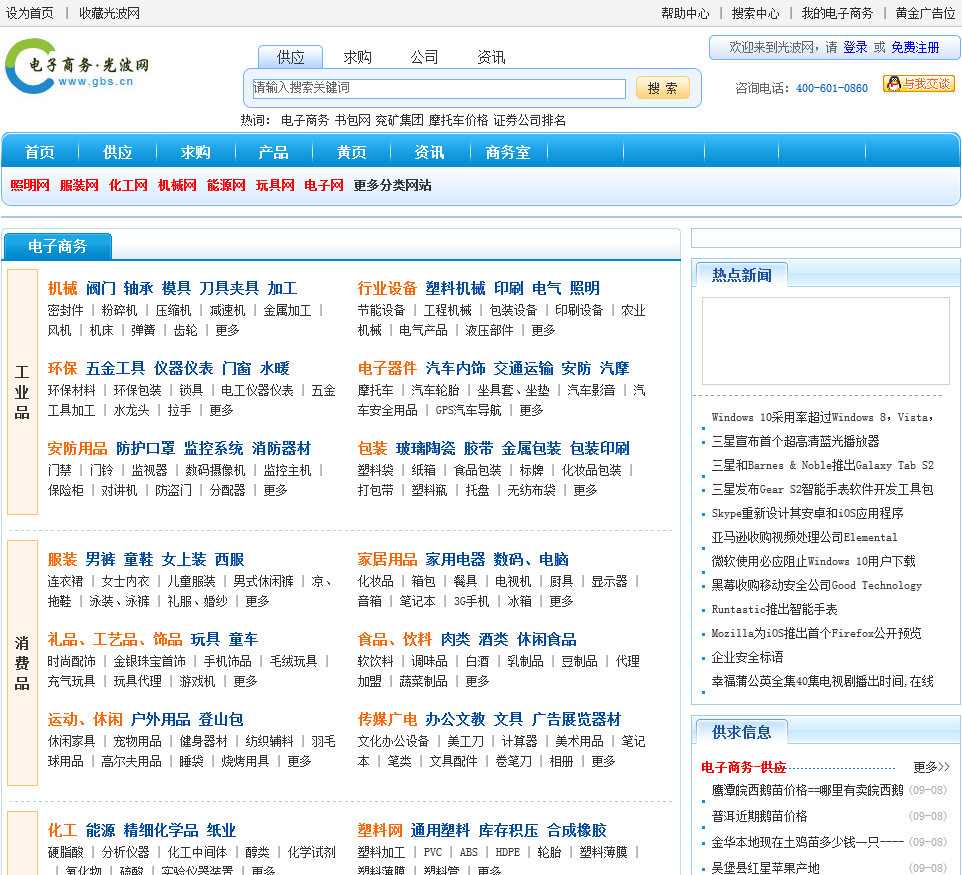
Task: Open the 玻璃陶瓷 category link
Action: (426, 449)
